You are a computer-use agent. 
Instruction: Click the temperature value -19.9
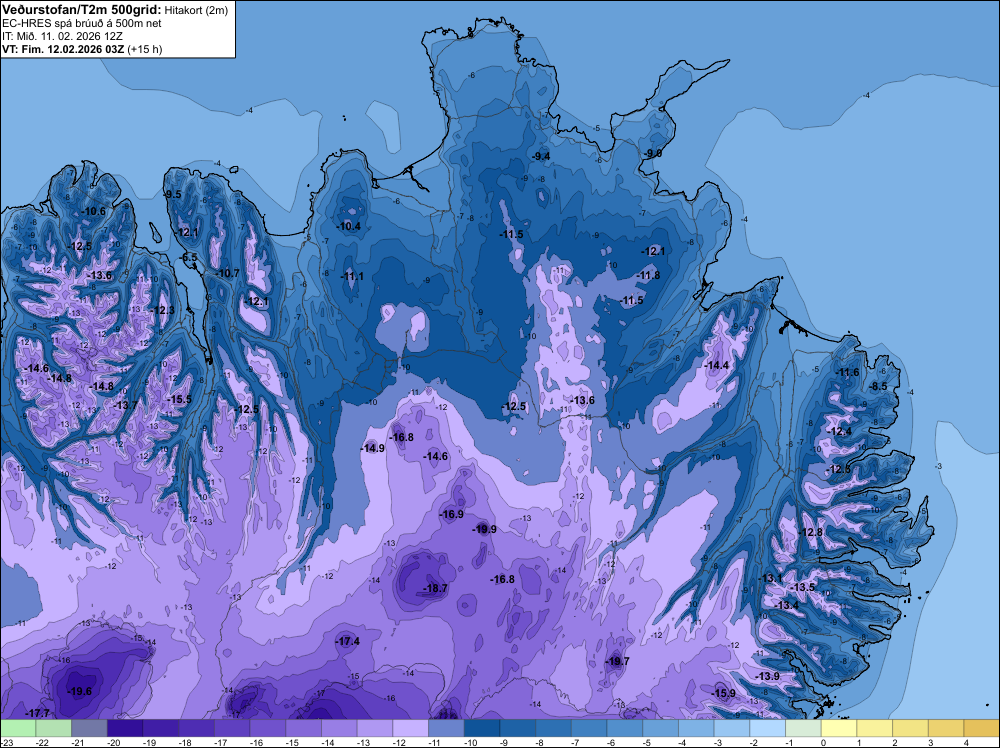[x=485, y=529]
